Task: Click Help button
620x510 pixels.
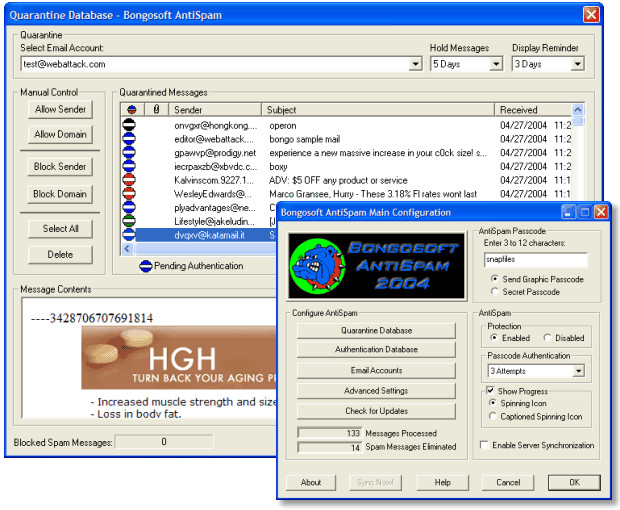Action: click(x=442, y=482)
